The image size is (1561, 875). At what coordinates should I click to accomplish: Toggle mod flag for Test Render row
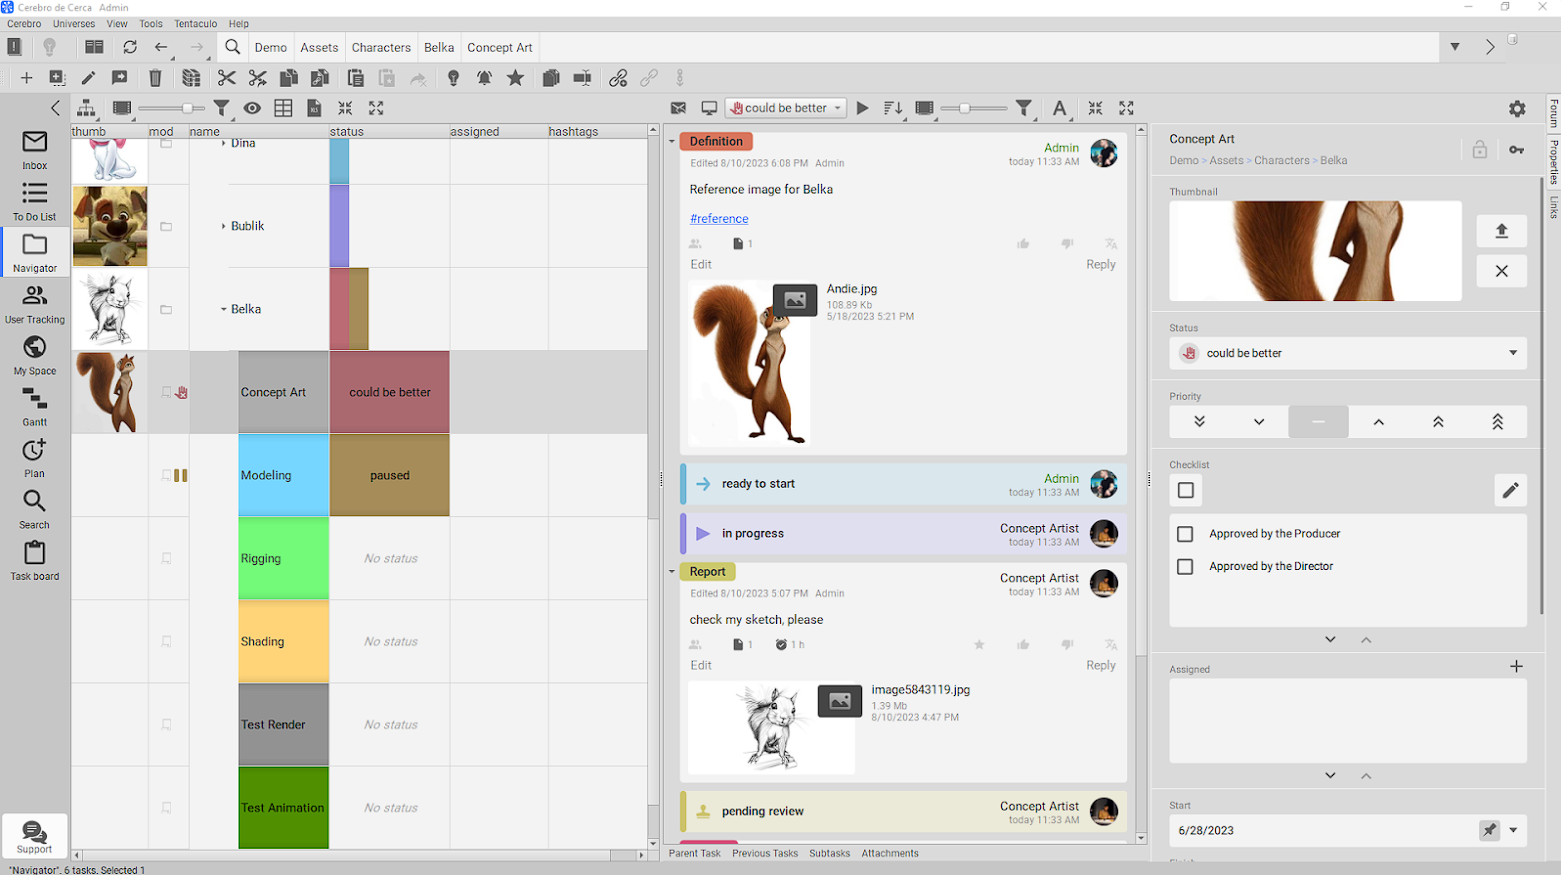[x=167, y=724]
